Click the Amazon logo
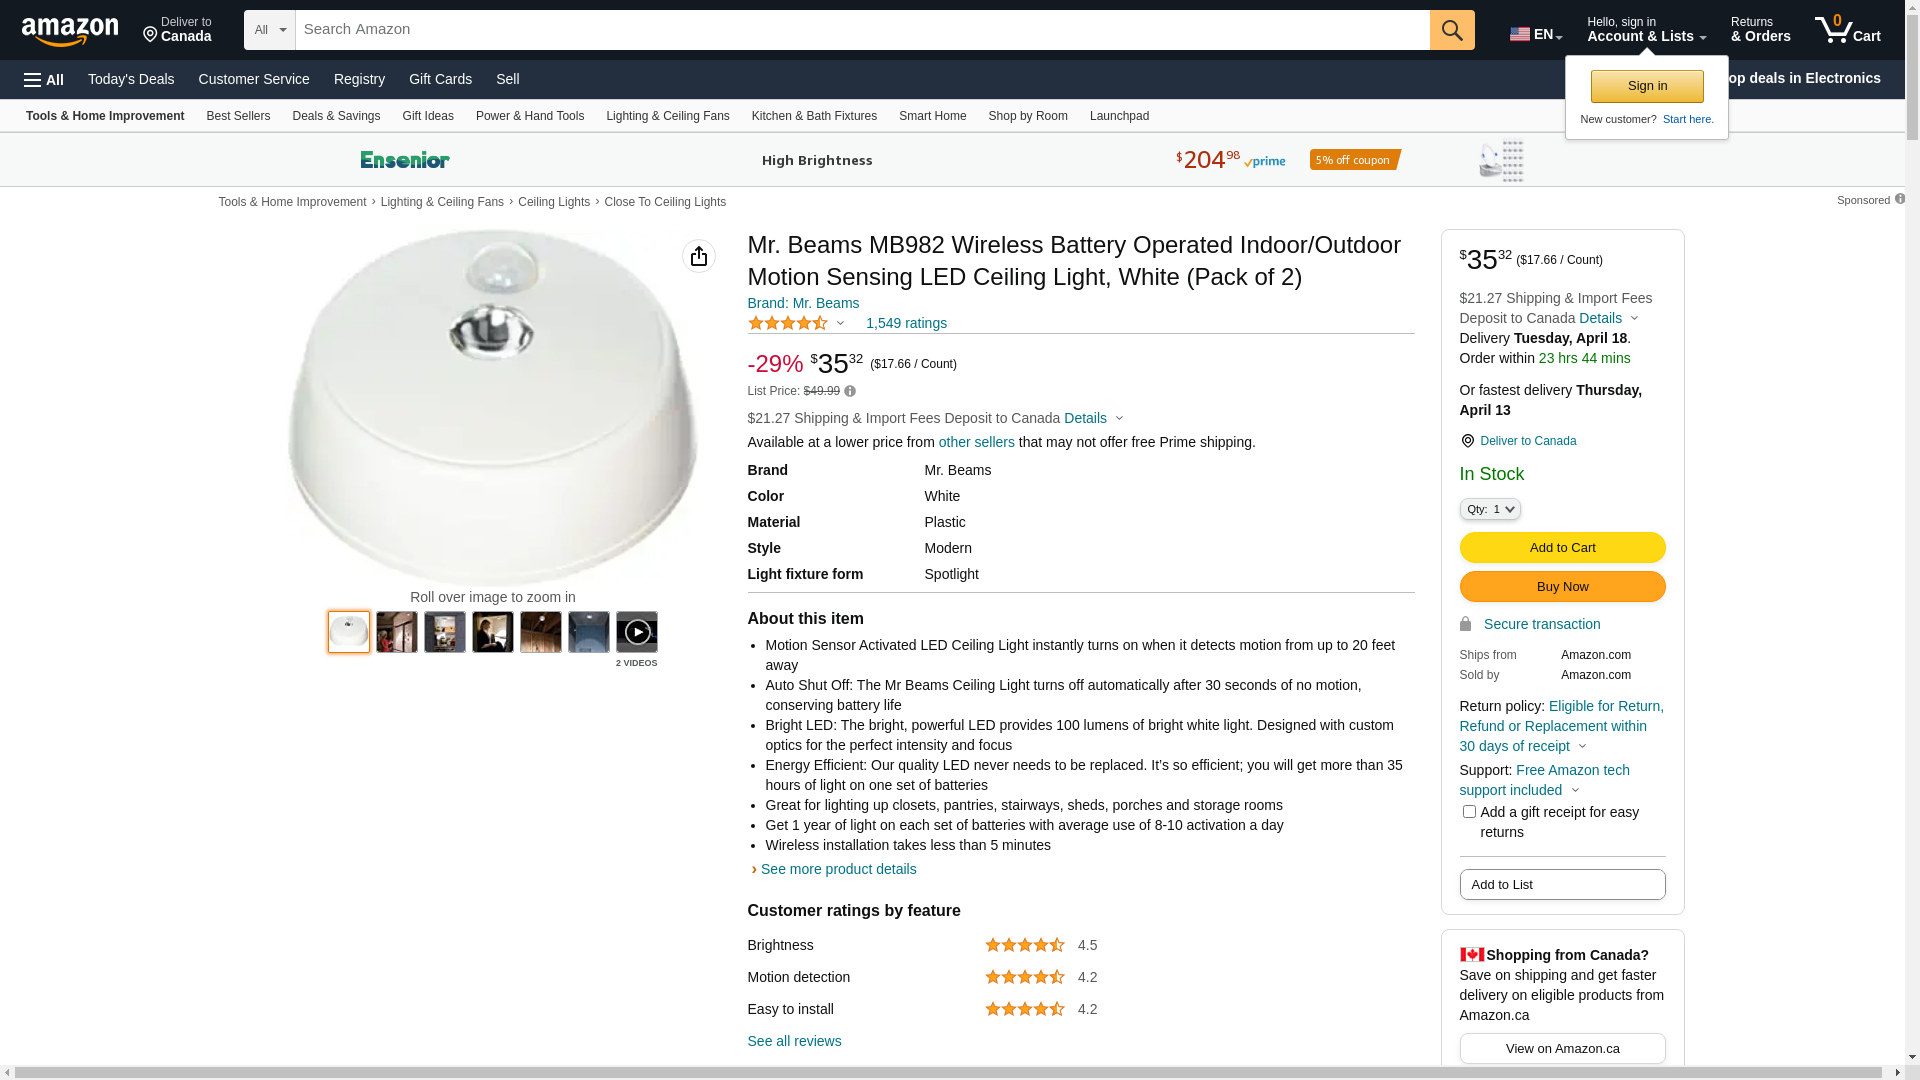 point(70,31)
